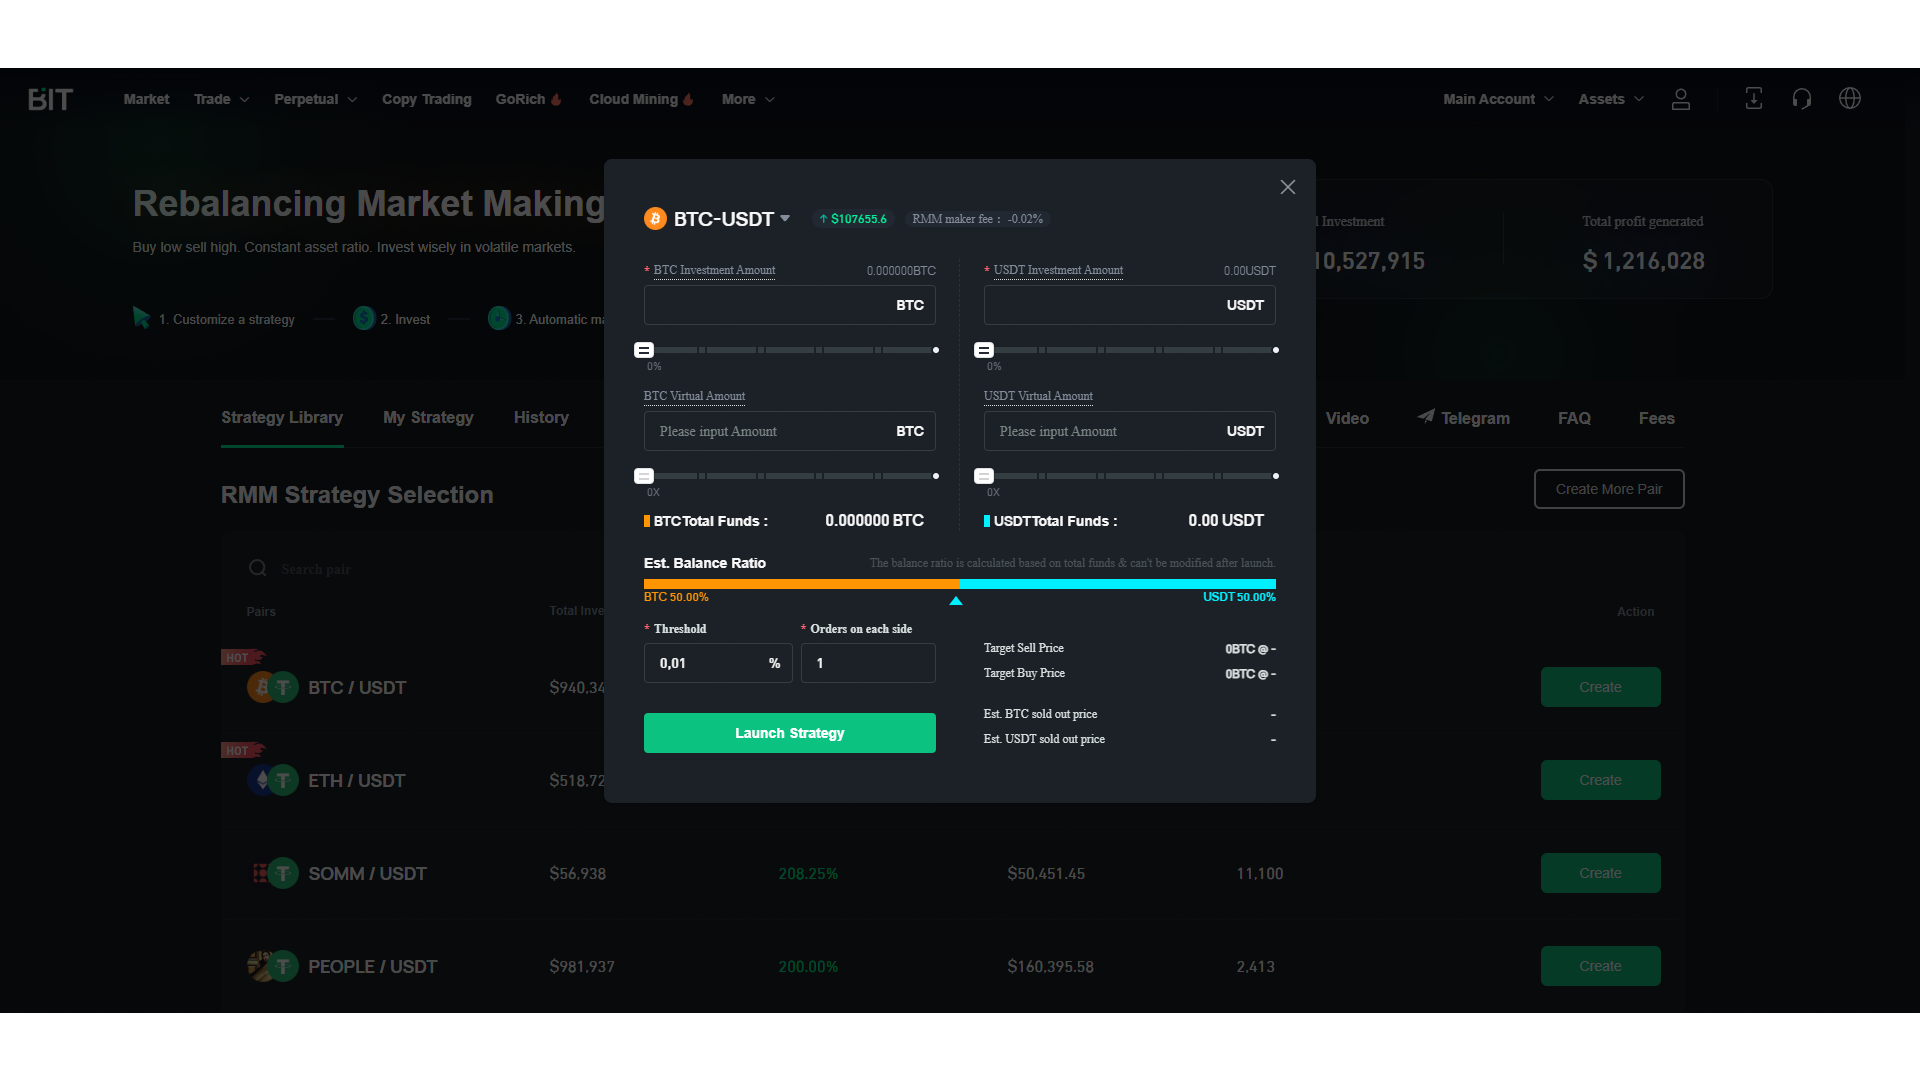Click the 208.25% value for SOMM
This screenshot has height=1080, width=1920.
point(808,873)
